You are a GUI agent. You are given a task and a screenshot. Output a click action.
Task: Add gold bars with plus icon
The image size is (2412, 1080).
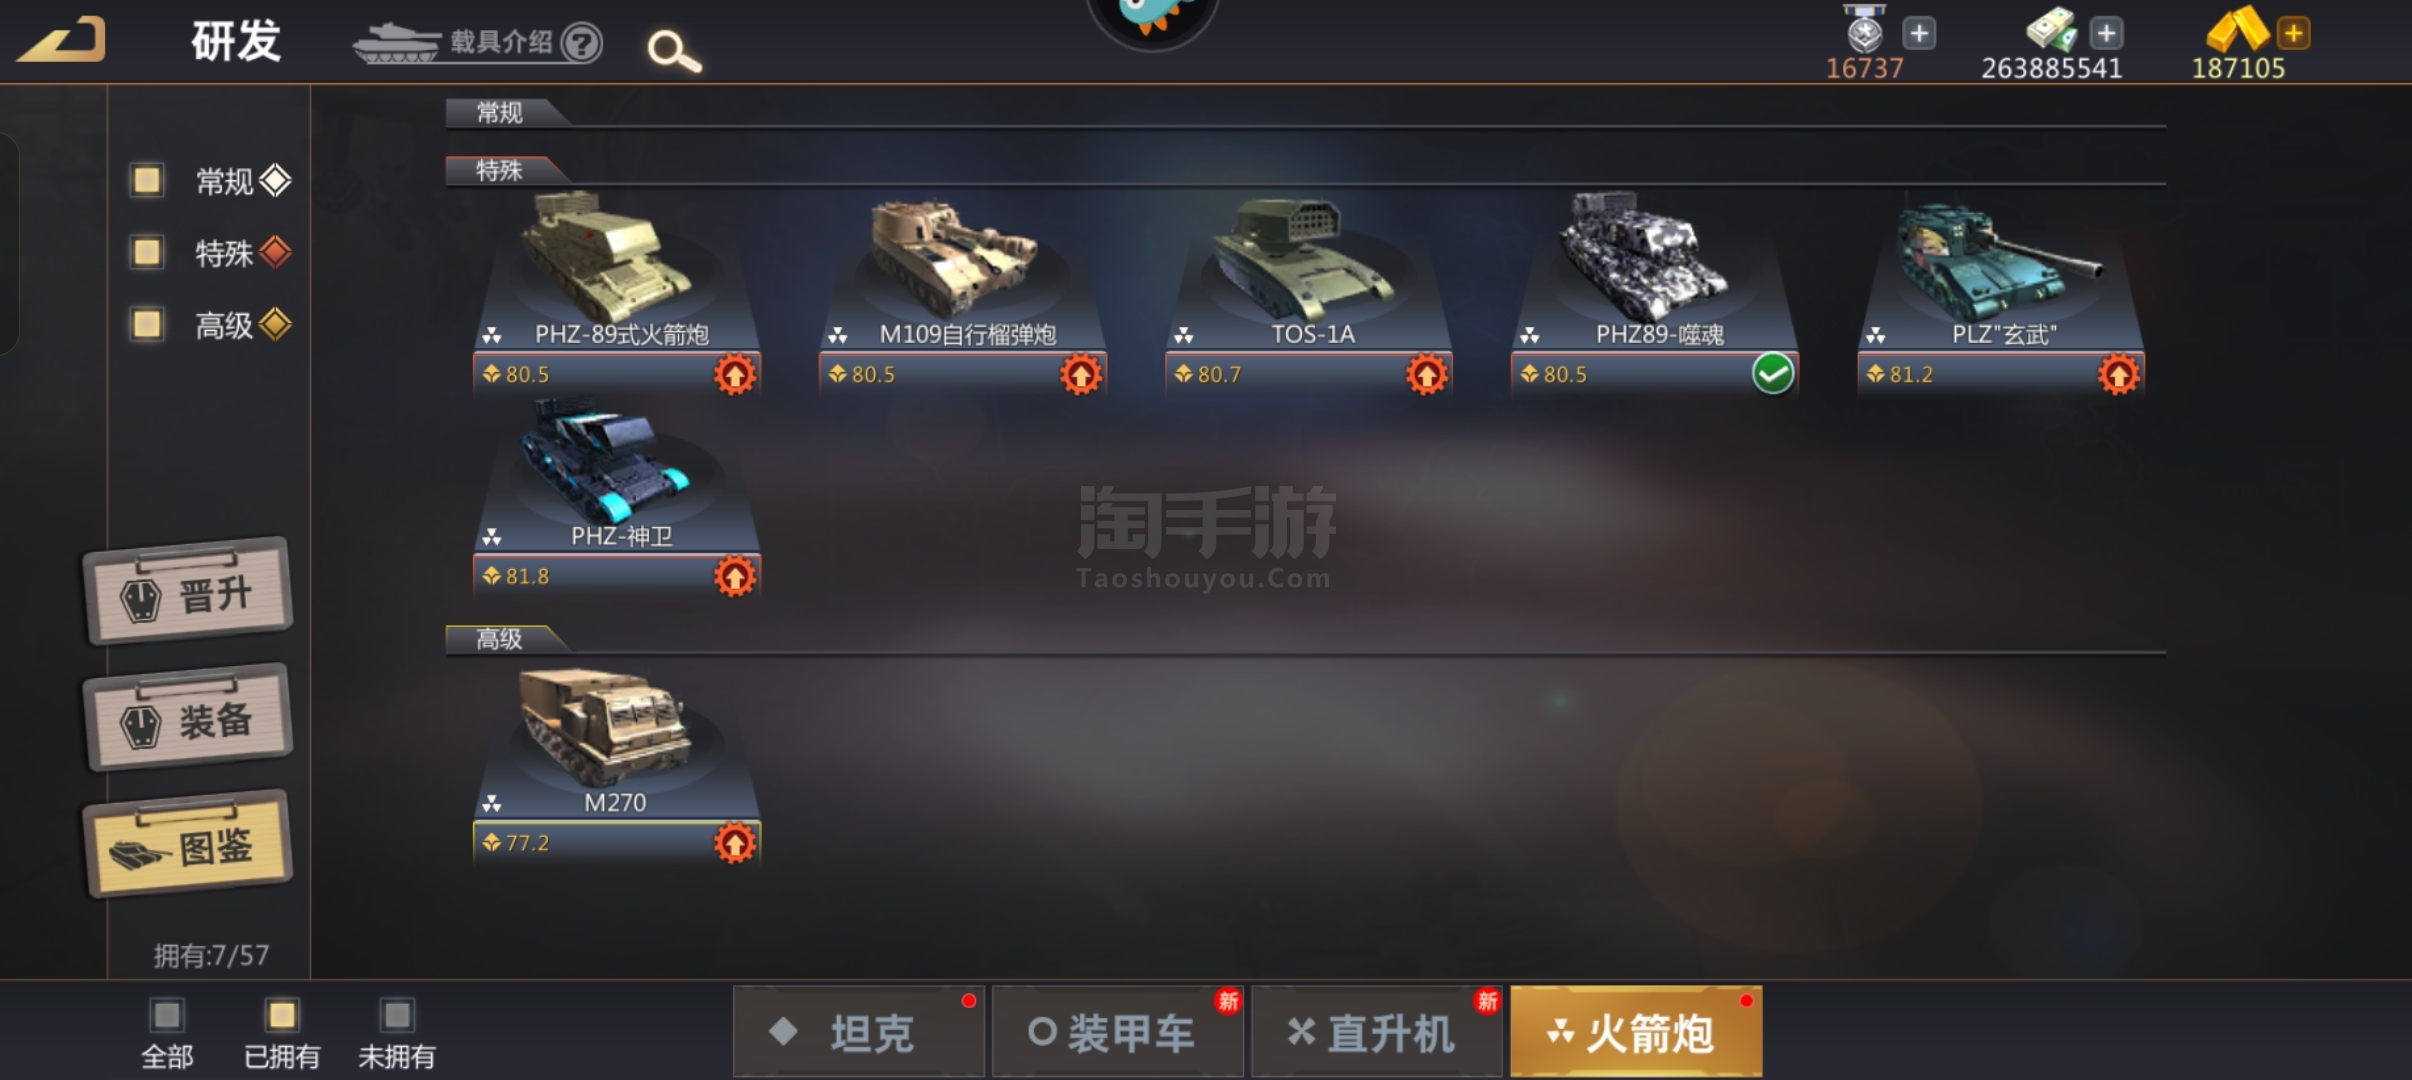pyautogui.click(x=2293, y=33)
